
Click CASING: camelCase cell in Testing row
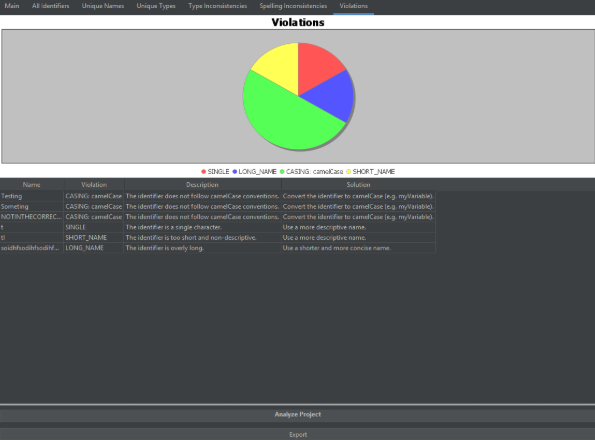94,196
